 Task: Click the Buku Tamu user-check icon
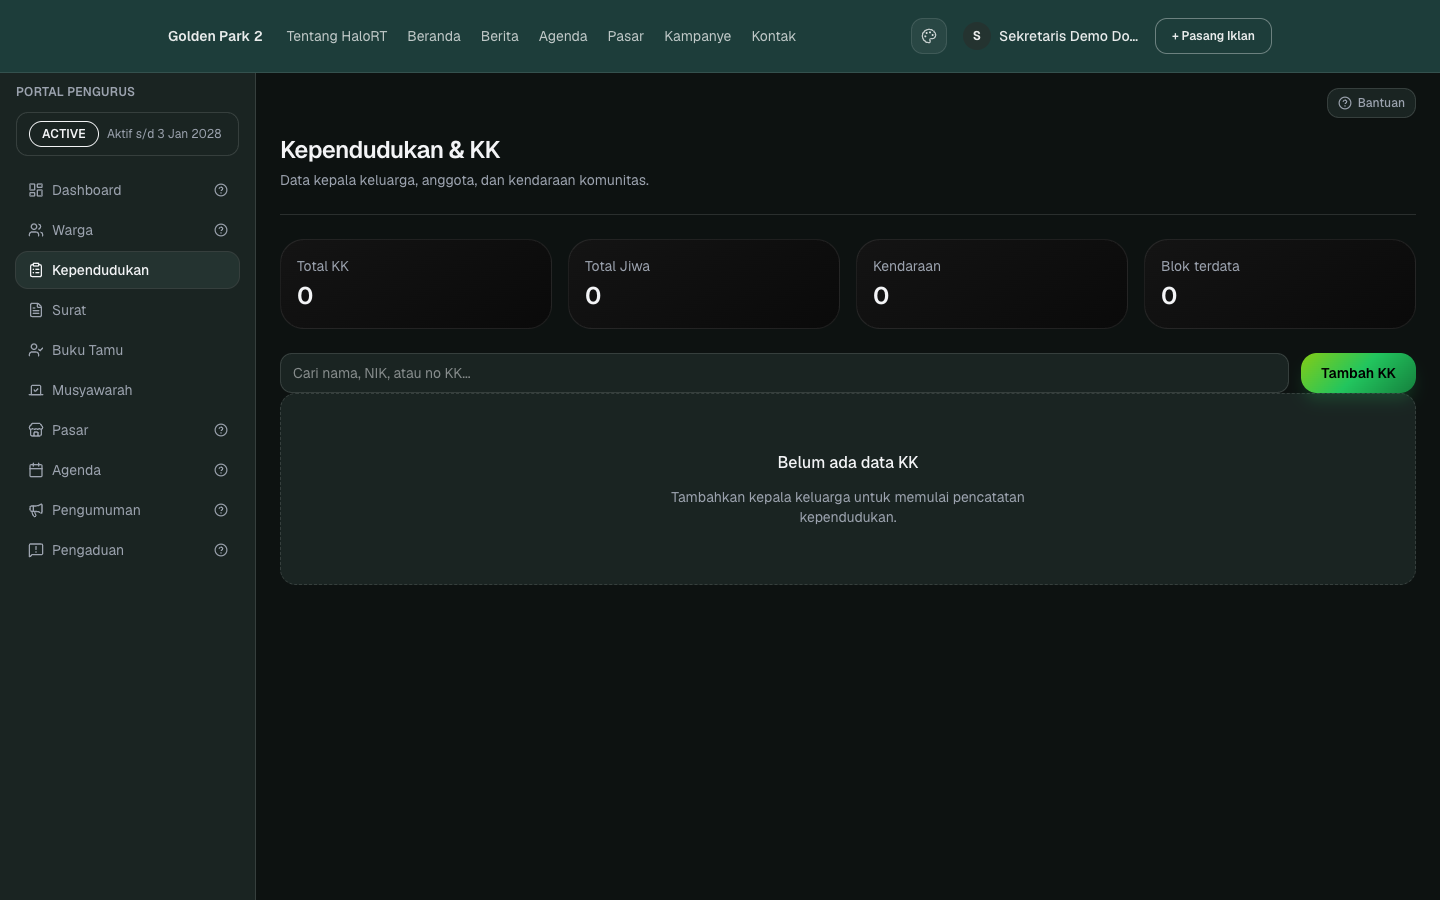coord(36,350)
